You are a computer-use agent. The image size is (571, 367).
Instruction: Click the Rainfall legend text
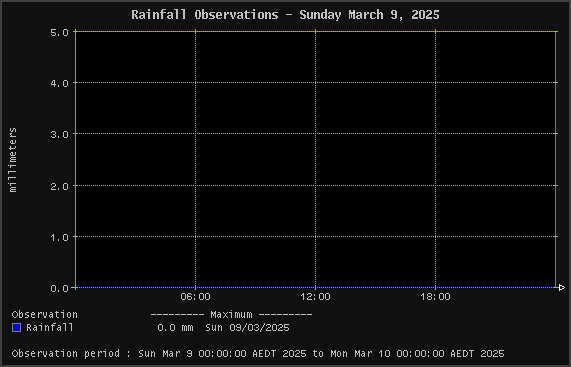click(50, 327)
